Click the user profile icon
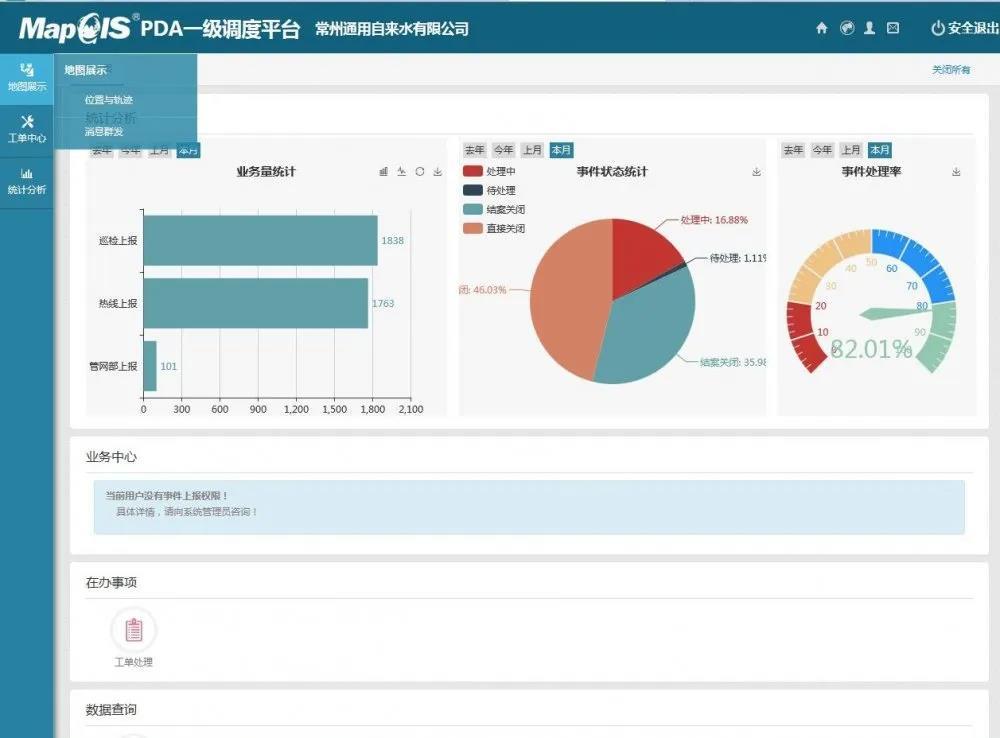 (x=870, y=29)
